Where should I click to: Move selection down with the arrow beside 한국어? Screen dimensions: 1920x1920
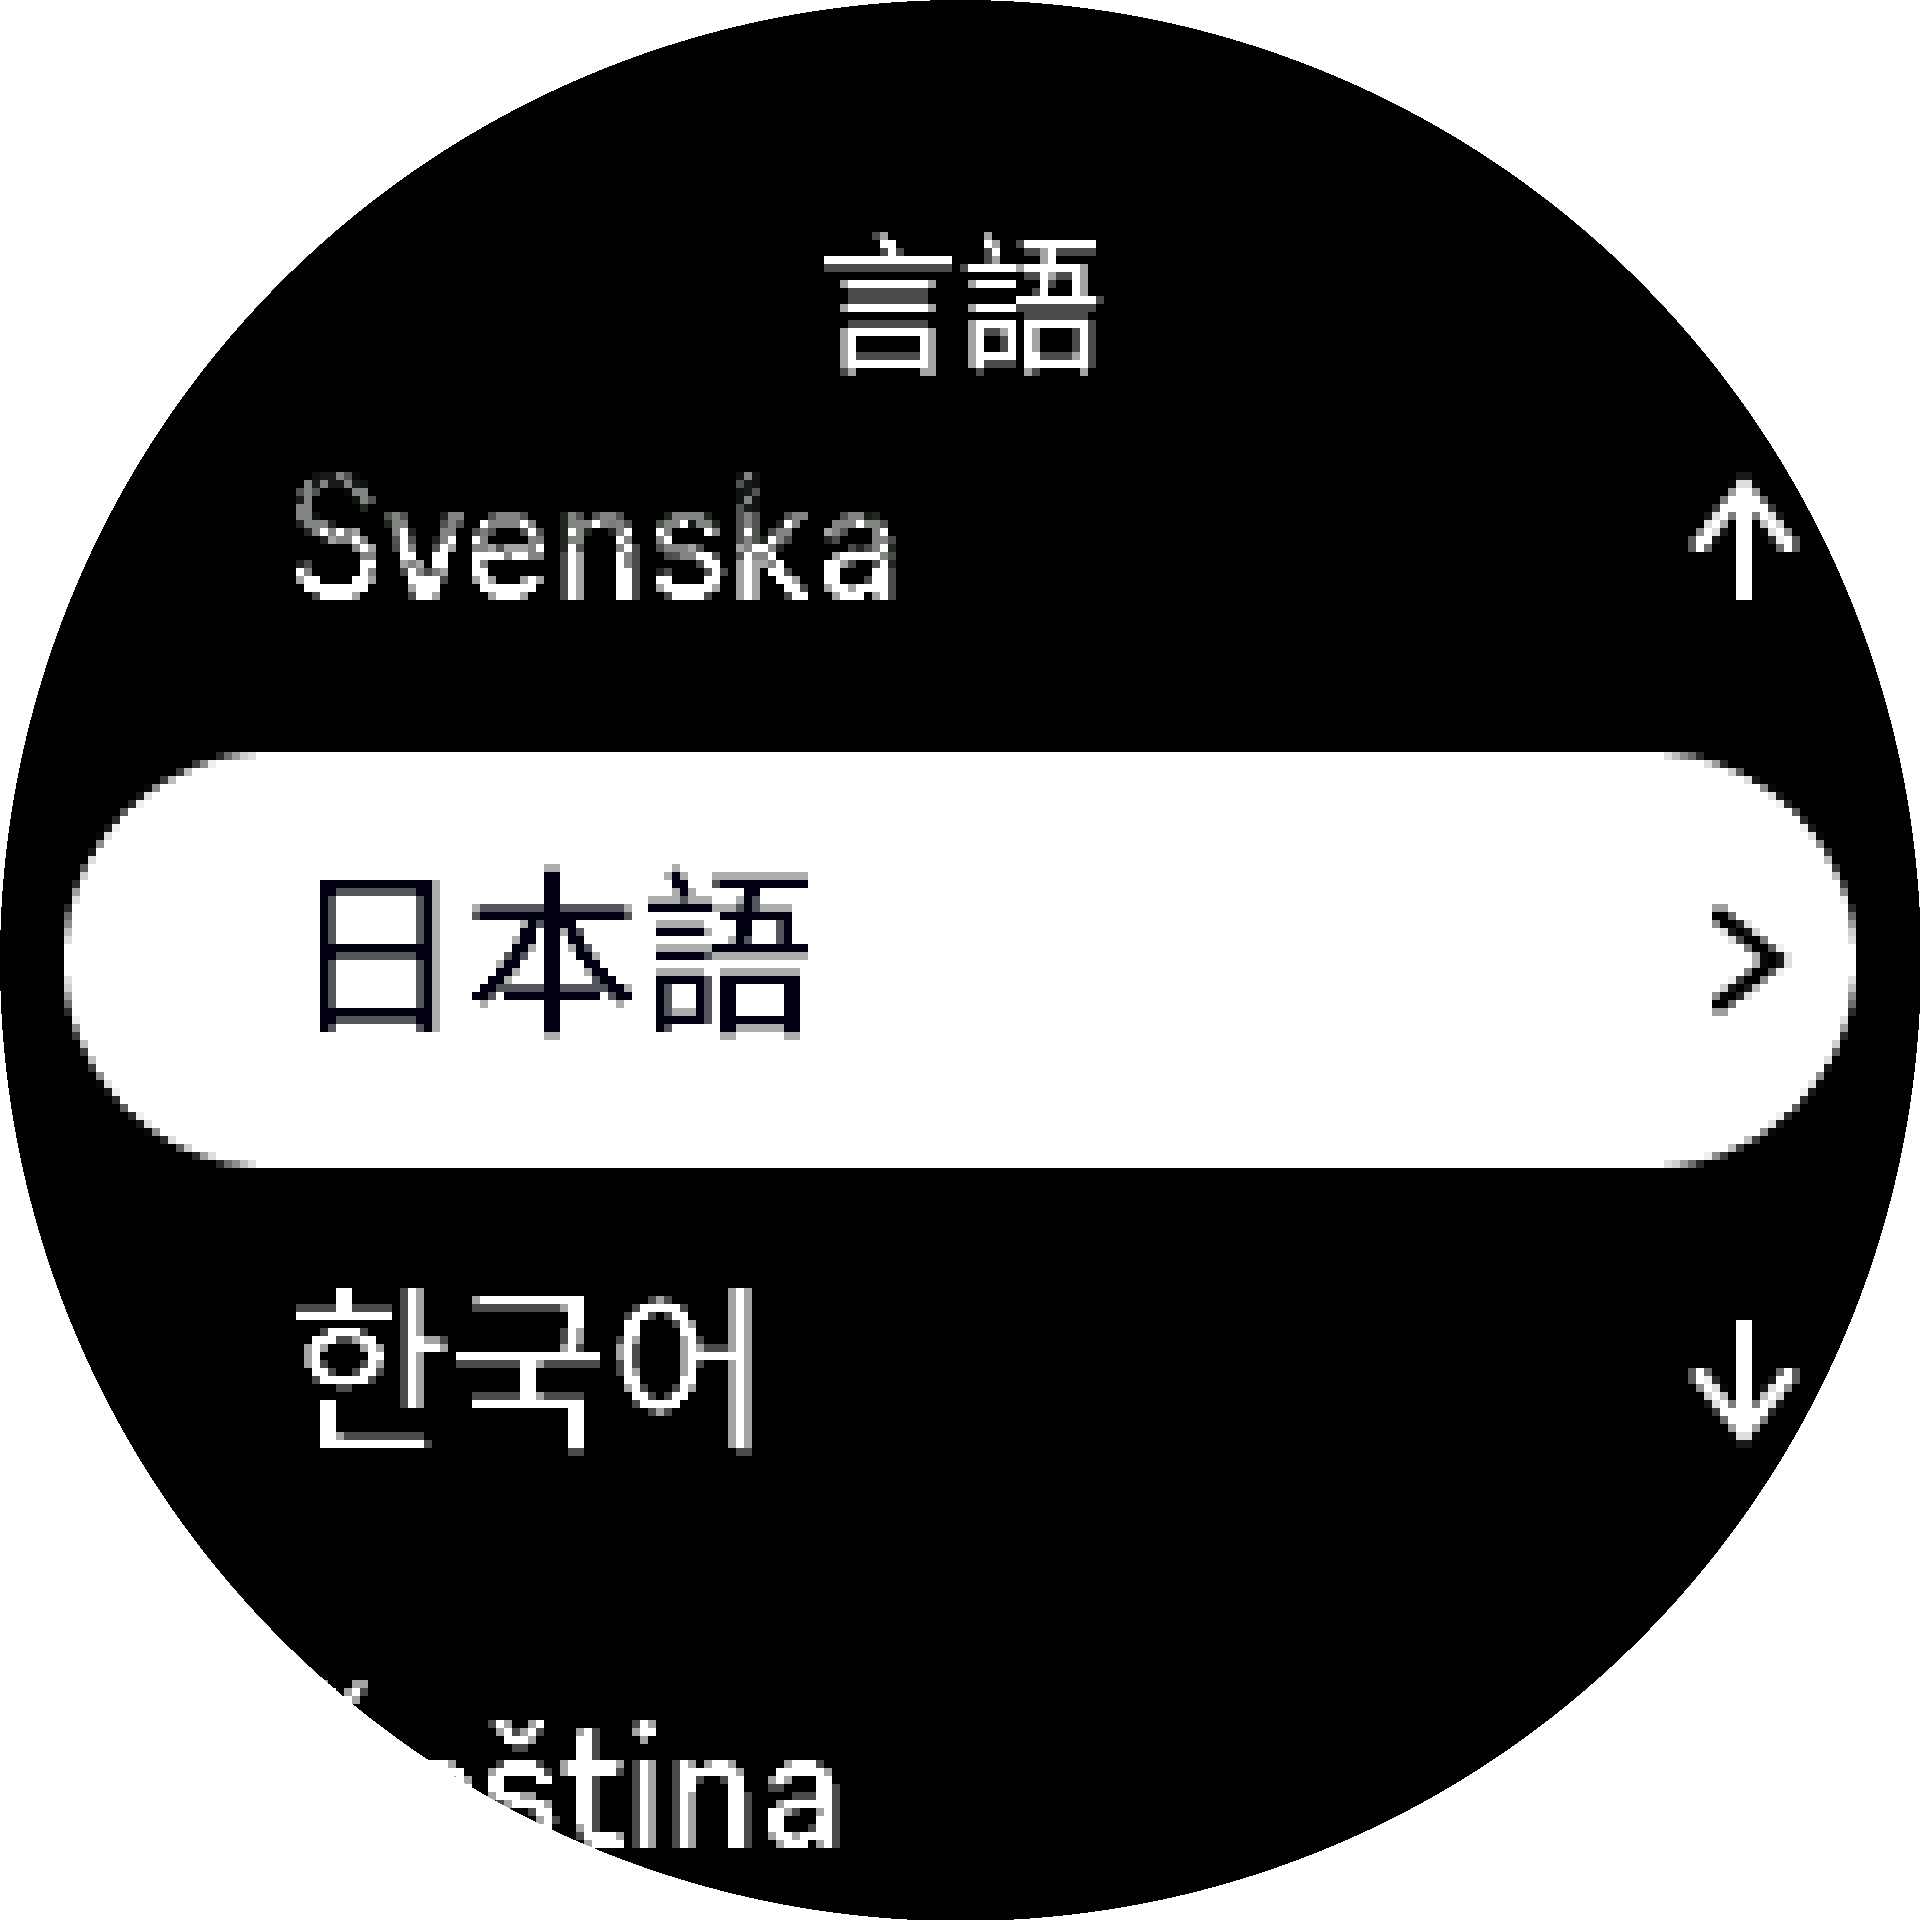click(1743, 1380)
